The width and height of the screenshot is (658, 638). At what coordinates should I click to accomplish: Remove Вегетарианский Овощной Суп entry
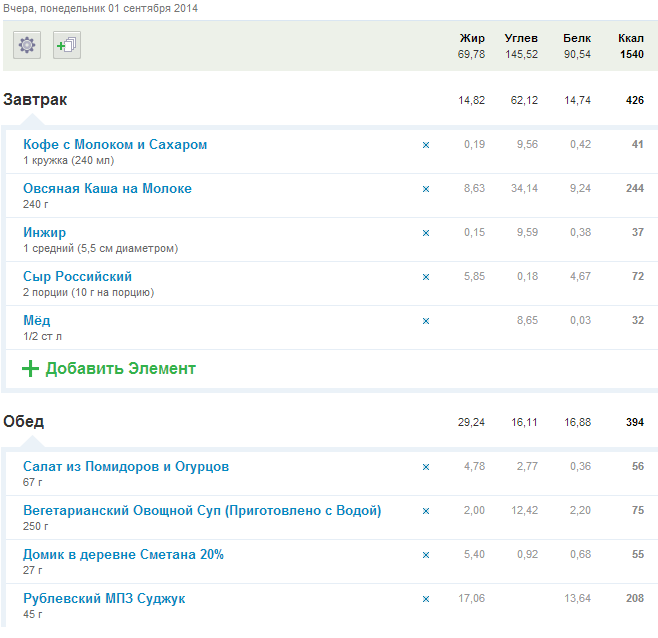(425, 511)
